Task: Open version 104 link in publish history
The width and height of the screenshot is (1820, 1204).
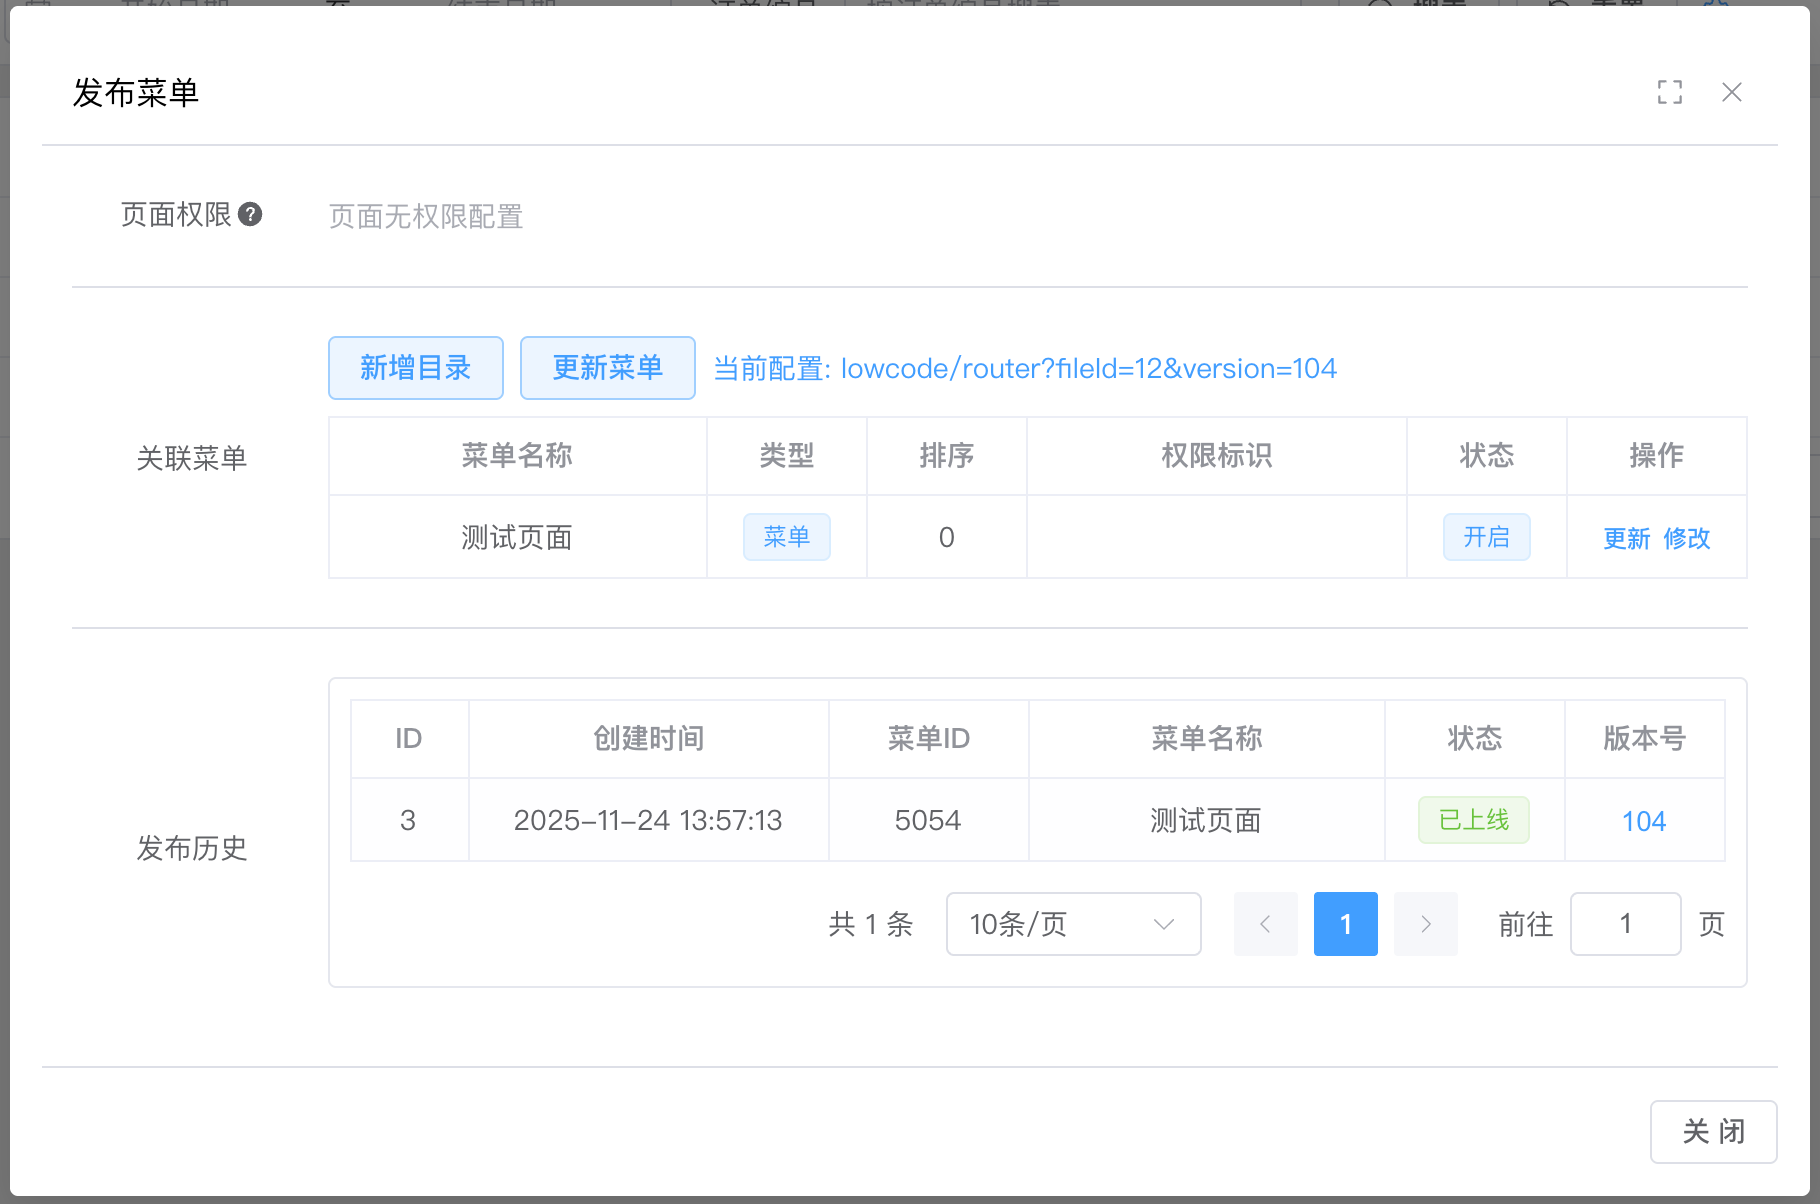Action: click(1643, 821)
